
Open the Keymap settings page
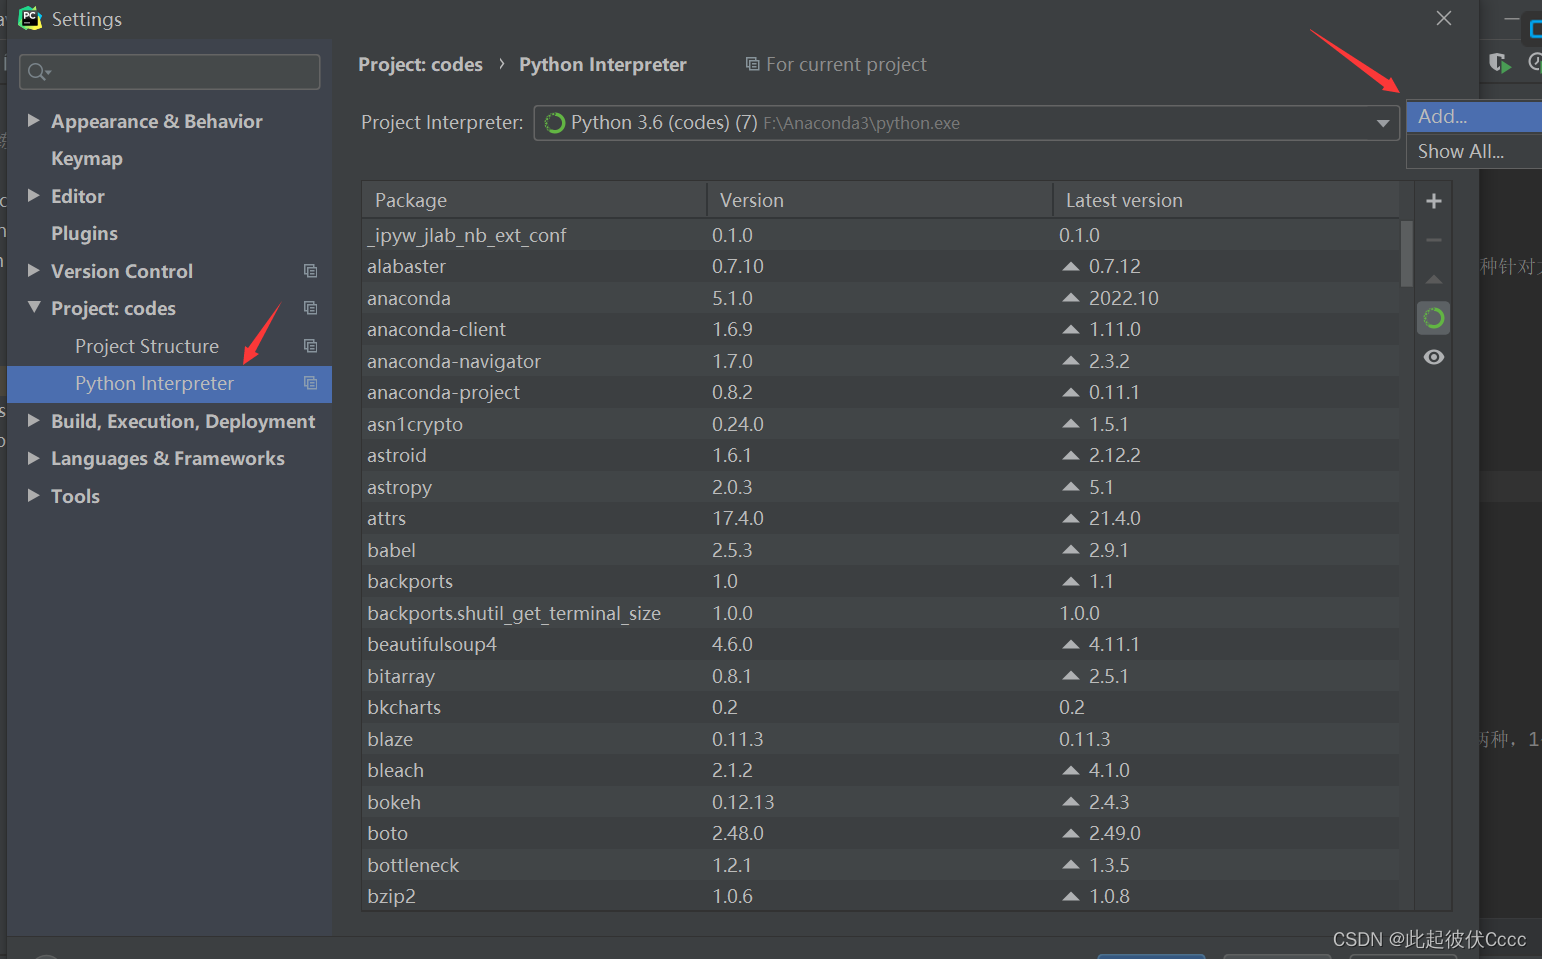(x=87, y=158)
